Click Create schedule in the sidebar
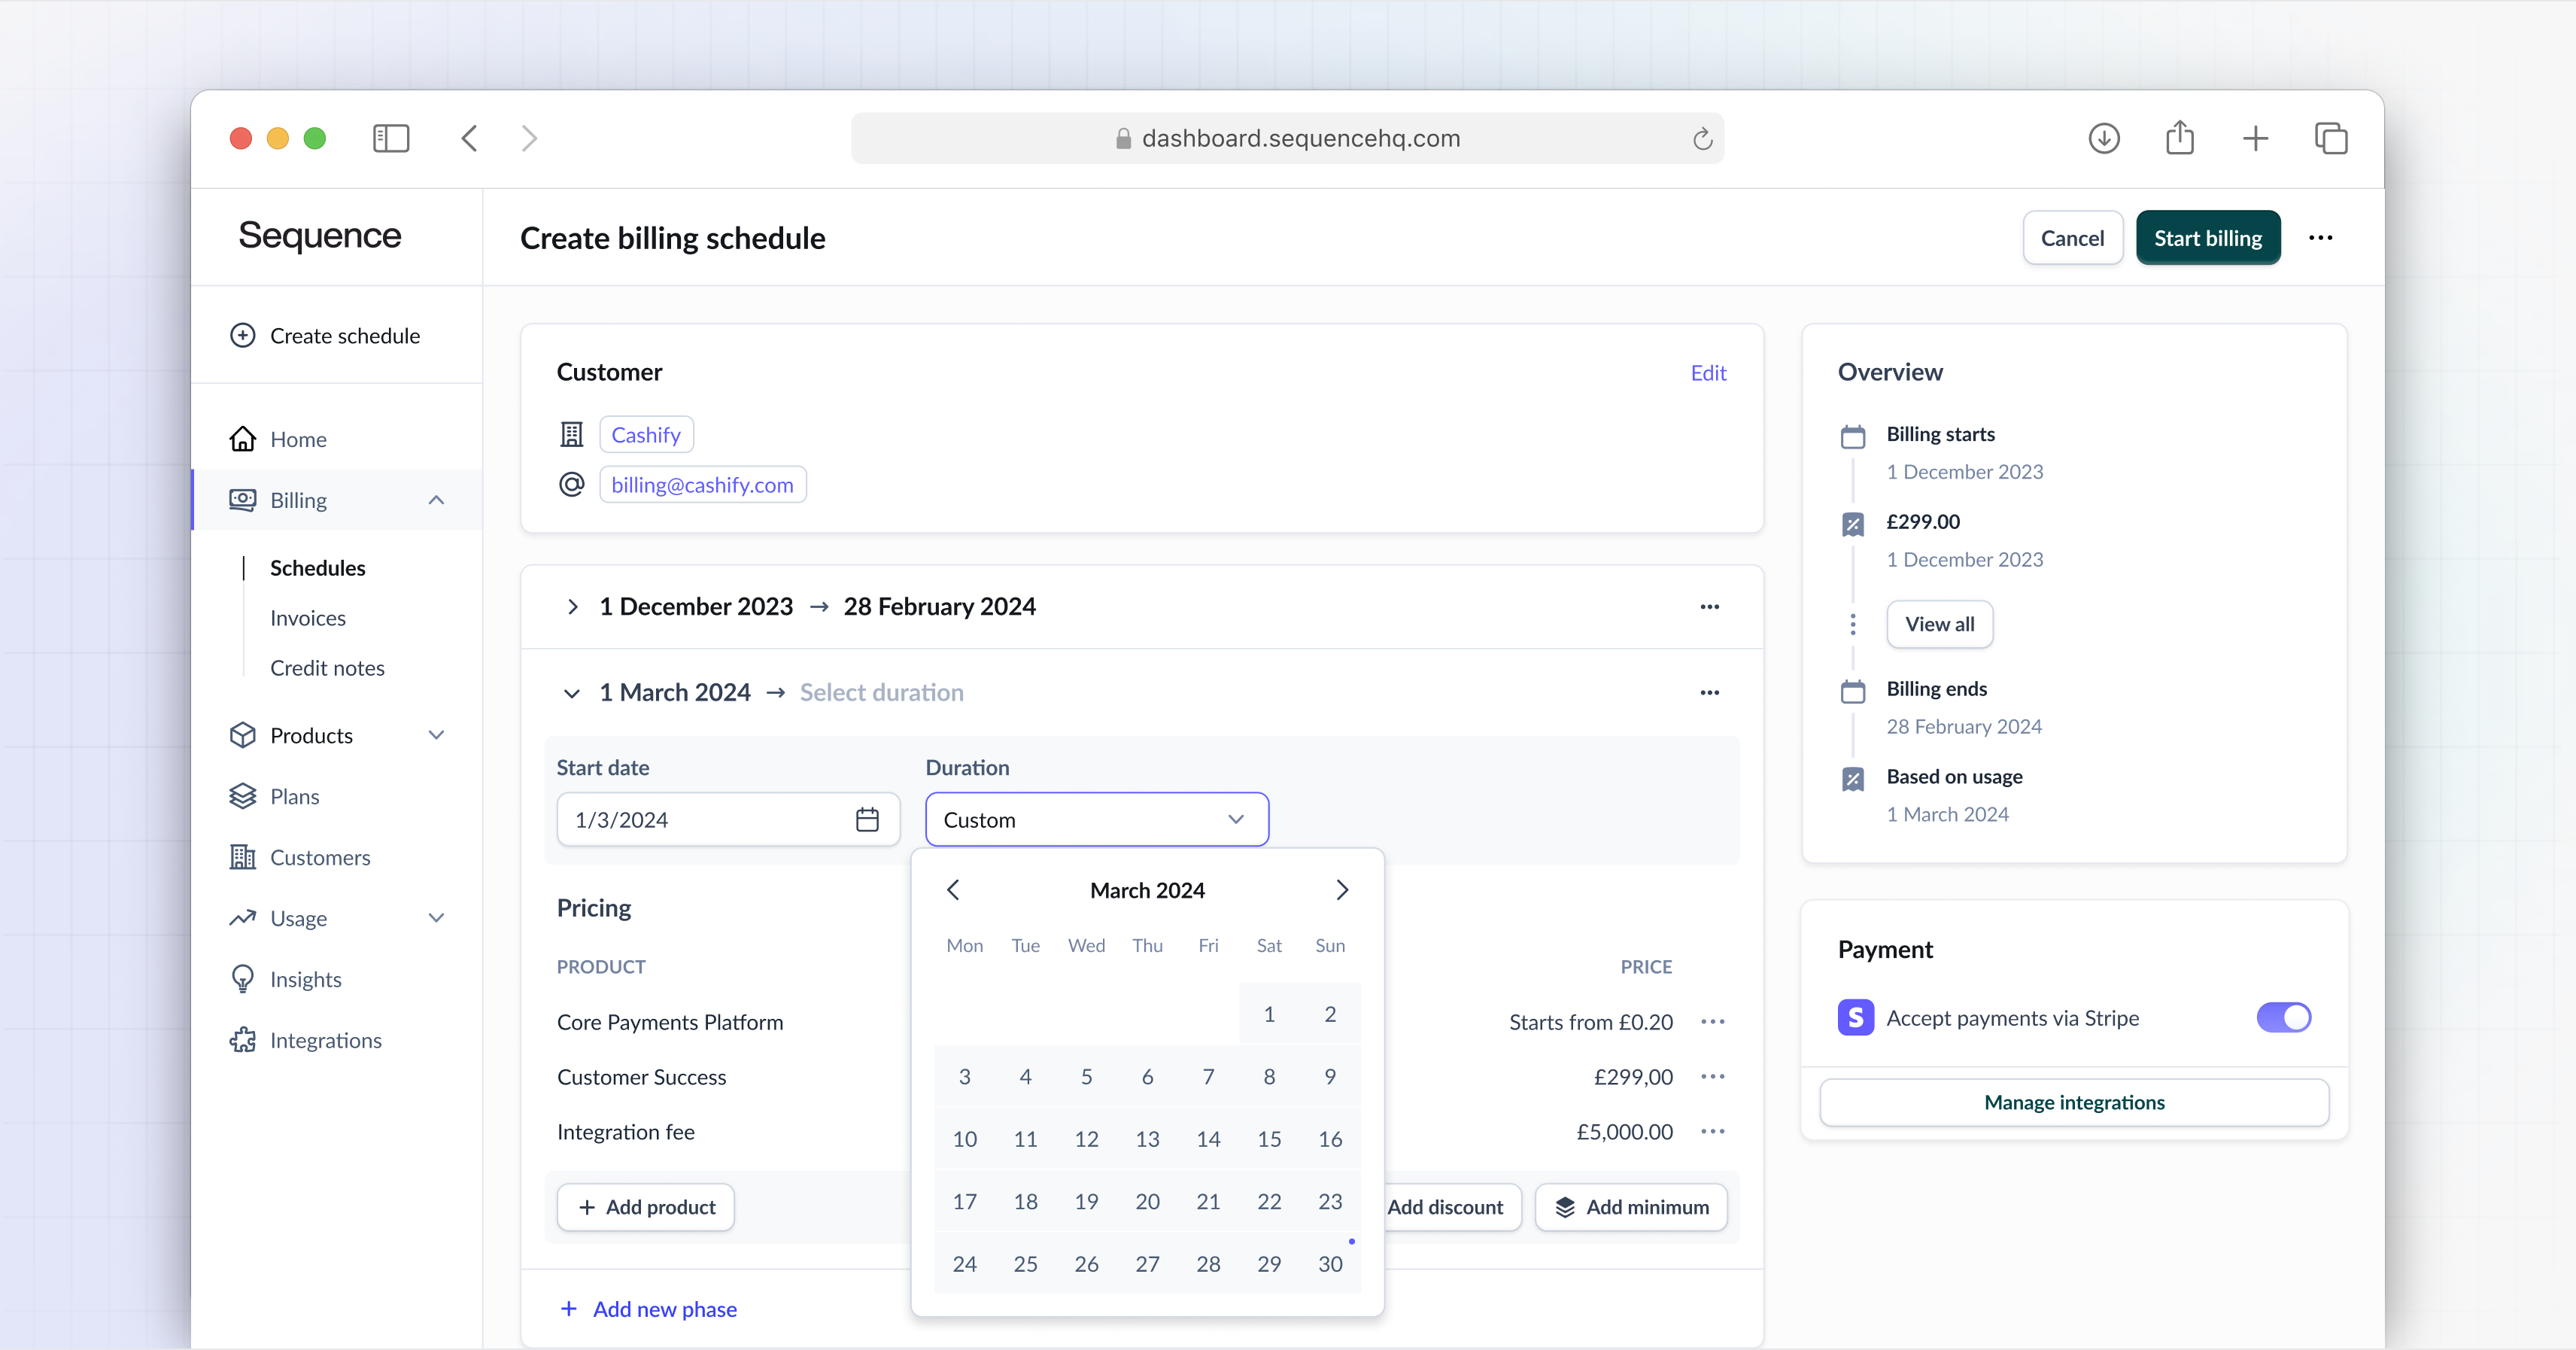The image size is (2576, 1350). tap(326, 335)
